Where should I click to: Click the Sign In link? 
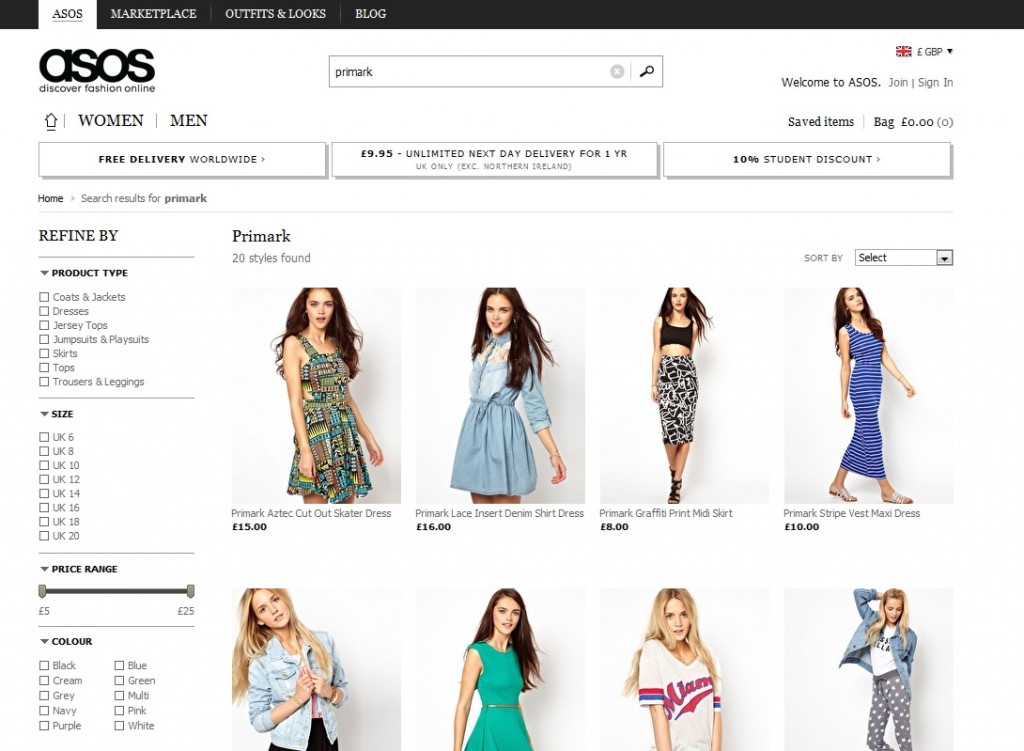[x=935, y=82]
